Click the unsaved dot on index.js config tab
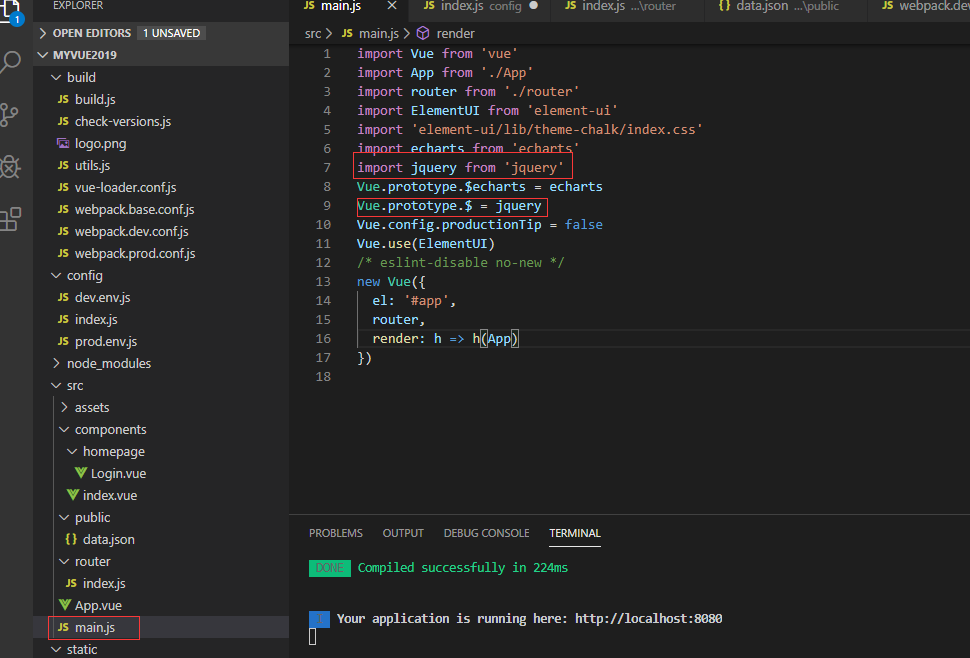This screenshot has height=658, width=970. [533, 6]
